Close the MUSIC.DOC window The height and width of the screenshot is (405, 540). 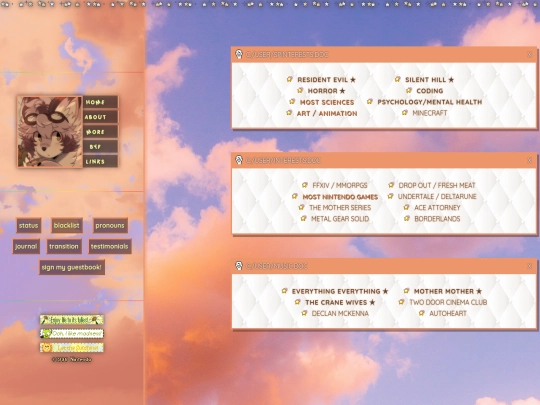529,266
